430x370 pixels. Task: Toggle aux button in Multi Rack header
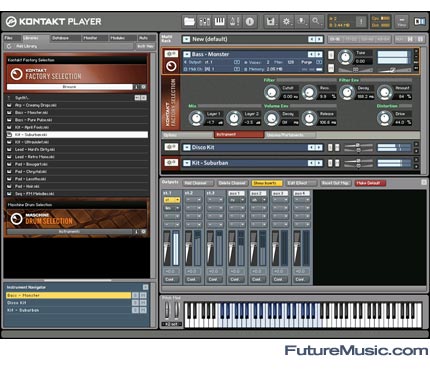(x=399, y=39)
